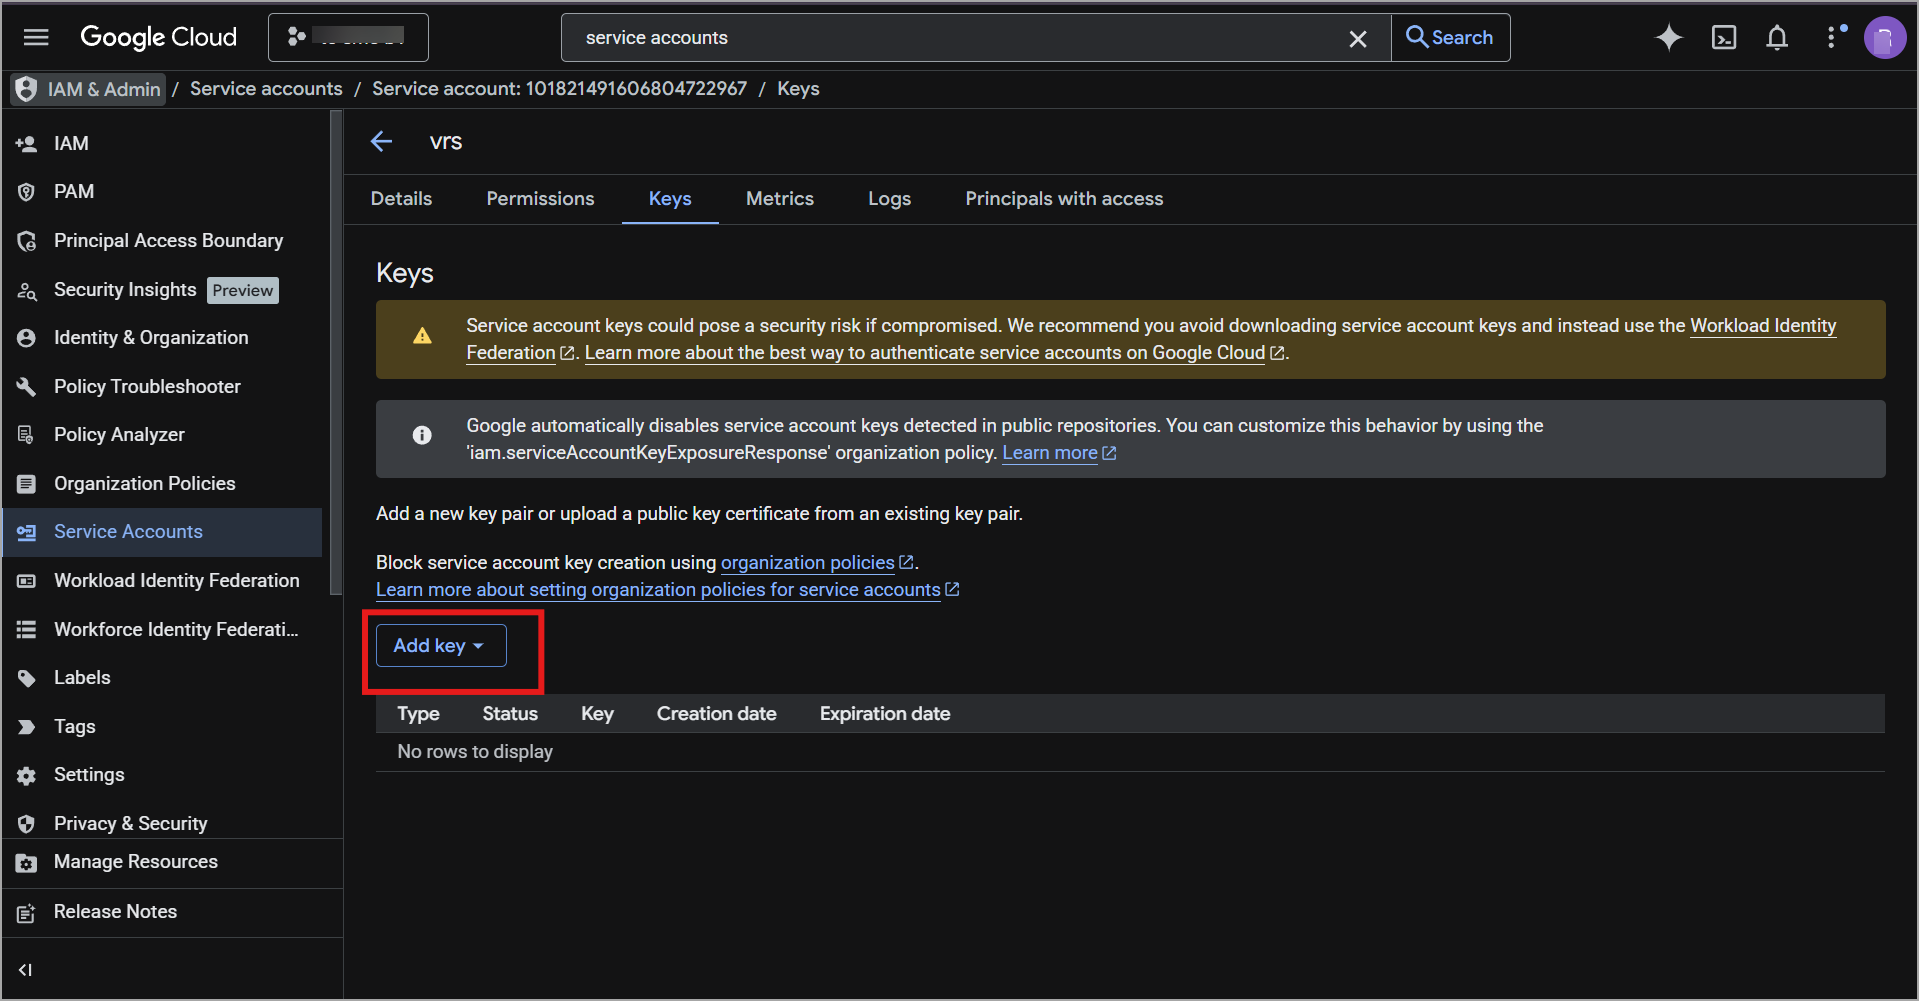Click the Service accounts breadcrumb link
The image size is (1919, 1001).
tap(266, 89)
